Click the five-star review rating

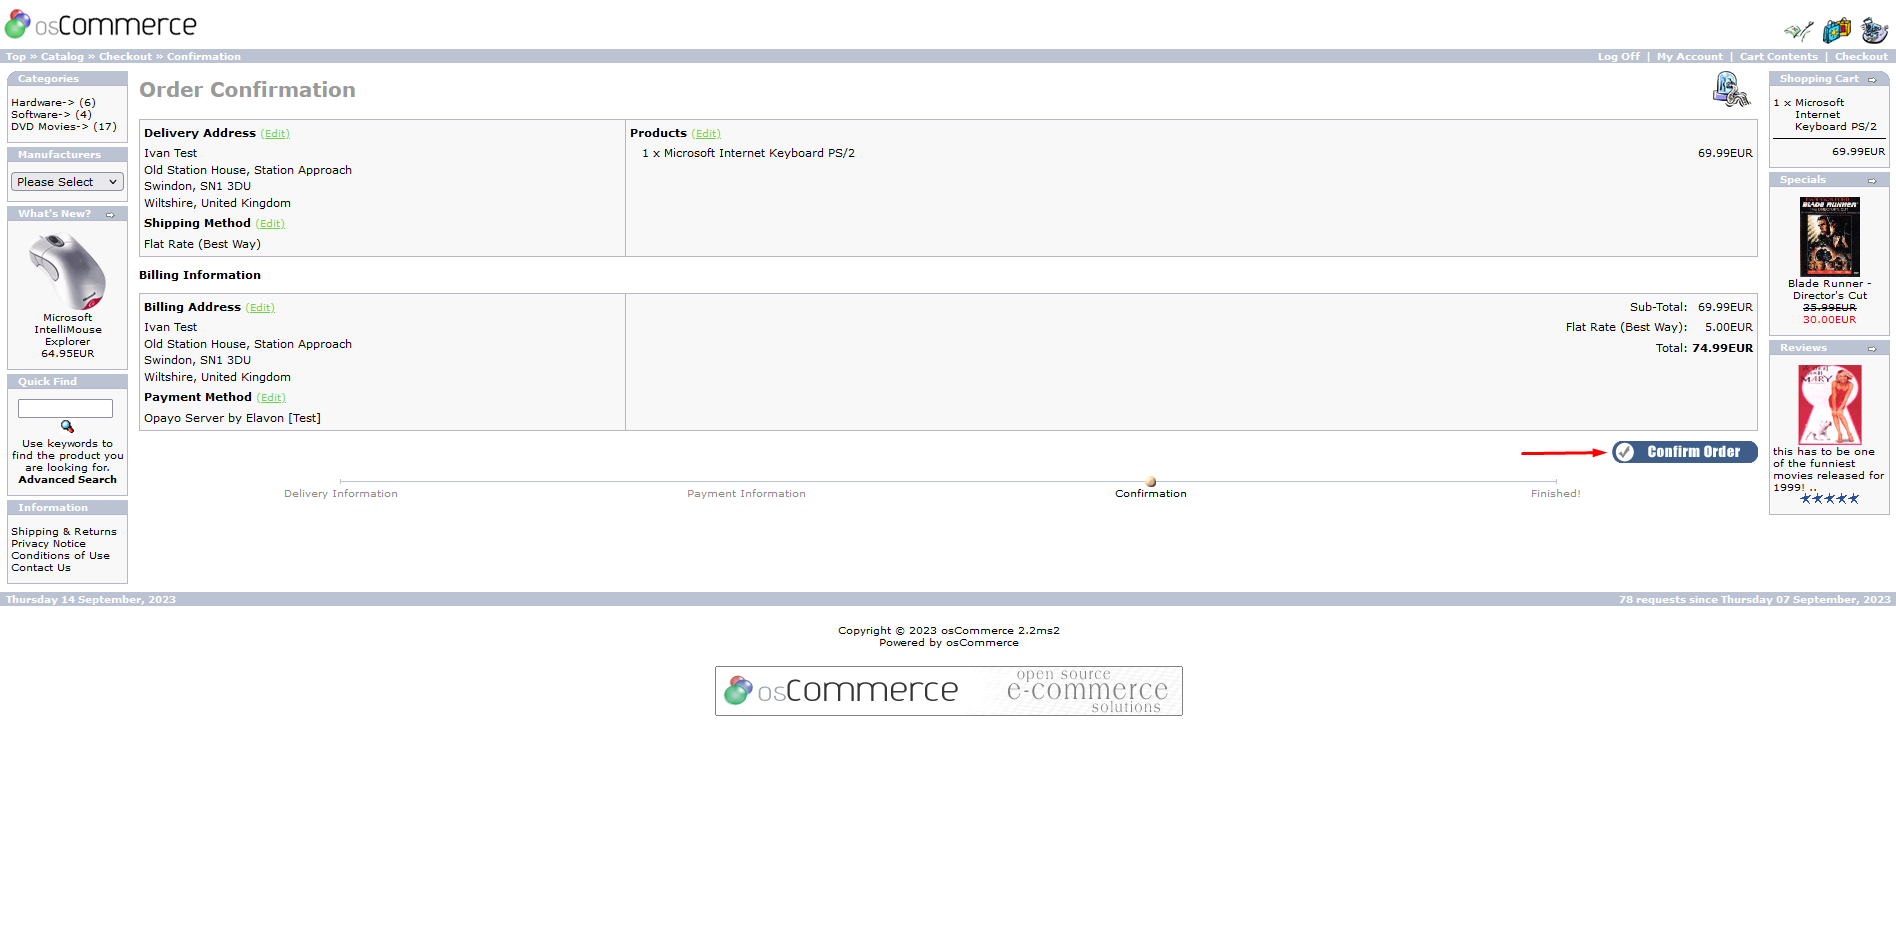click(1829, 499)
